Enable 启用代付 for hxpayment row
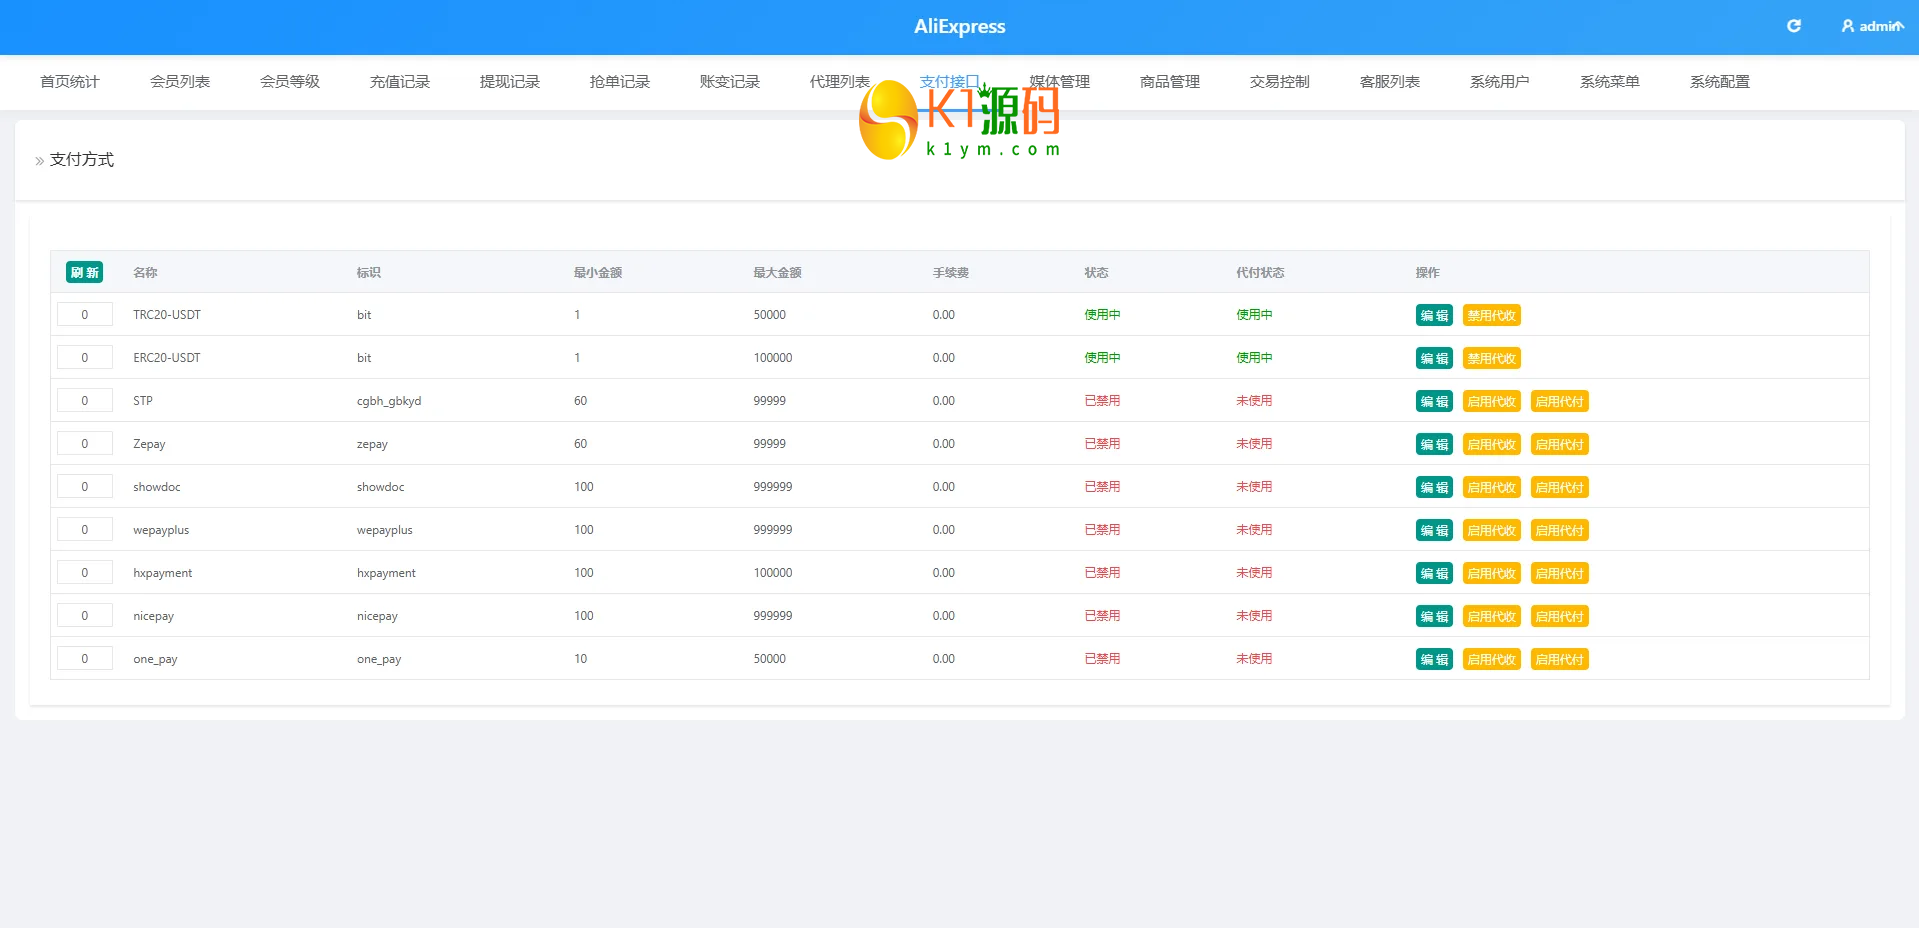The height and width of the screenshot is (928, 1919). [1559, 573]
